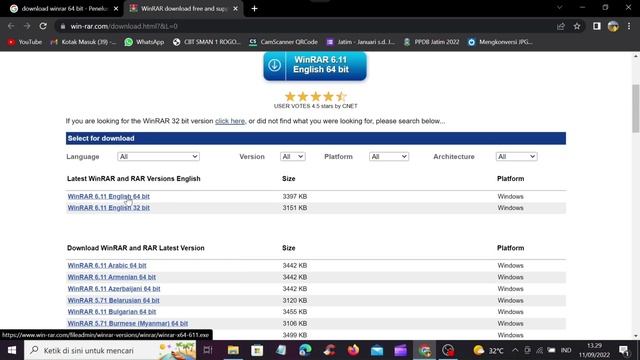Open the Chrome three-dot menu
This screenshot has height=360, width=640.
[x=629, y=26]
